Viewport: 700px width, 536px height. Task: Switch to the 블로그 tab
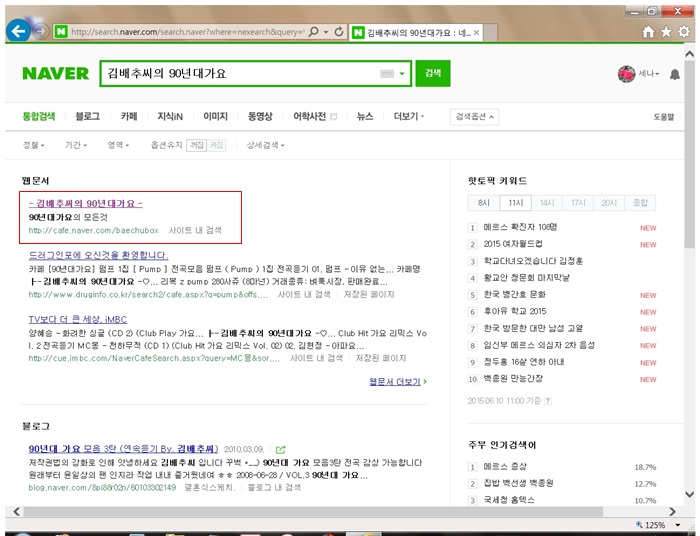(88, 116)
